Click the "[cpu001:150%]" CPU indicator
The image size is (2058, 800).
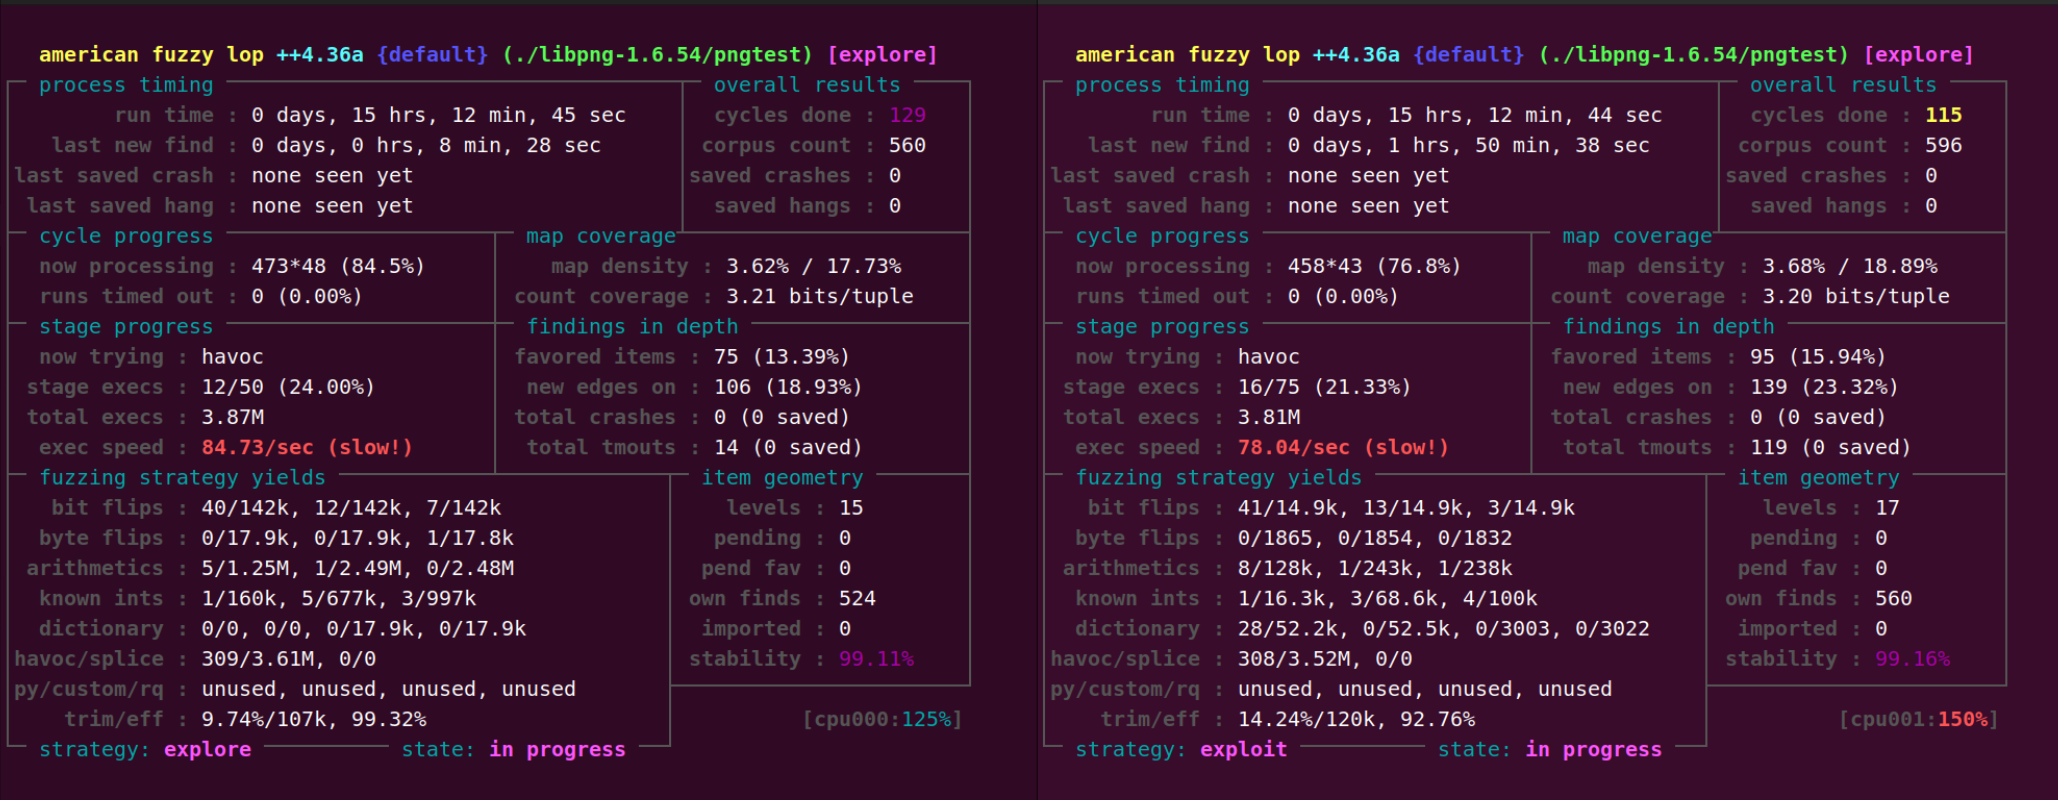(1918, 719)
